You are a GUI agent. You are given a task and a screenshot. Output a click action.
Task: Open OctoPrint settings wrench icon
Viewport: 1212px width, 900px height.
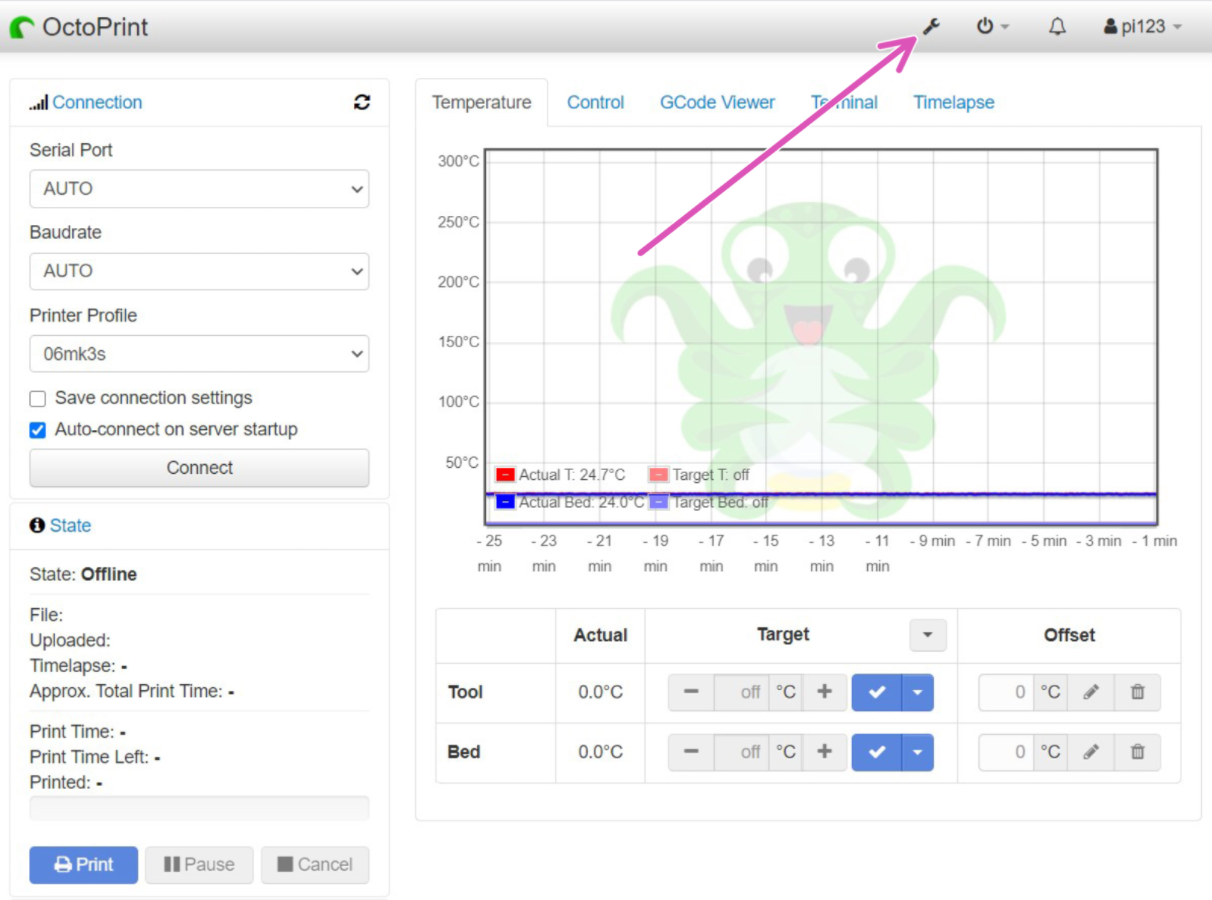pyautogui.click(x=931, y=26)
